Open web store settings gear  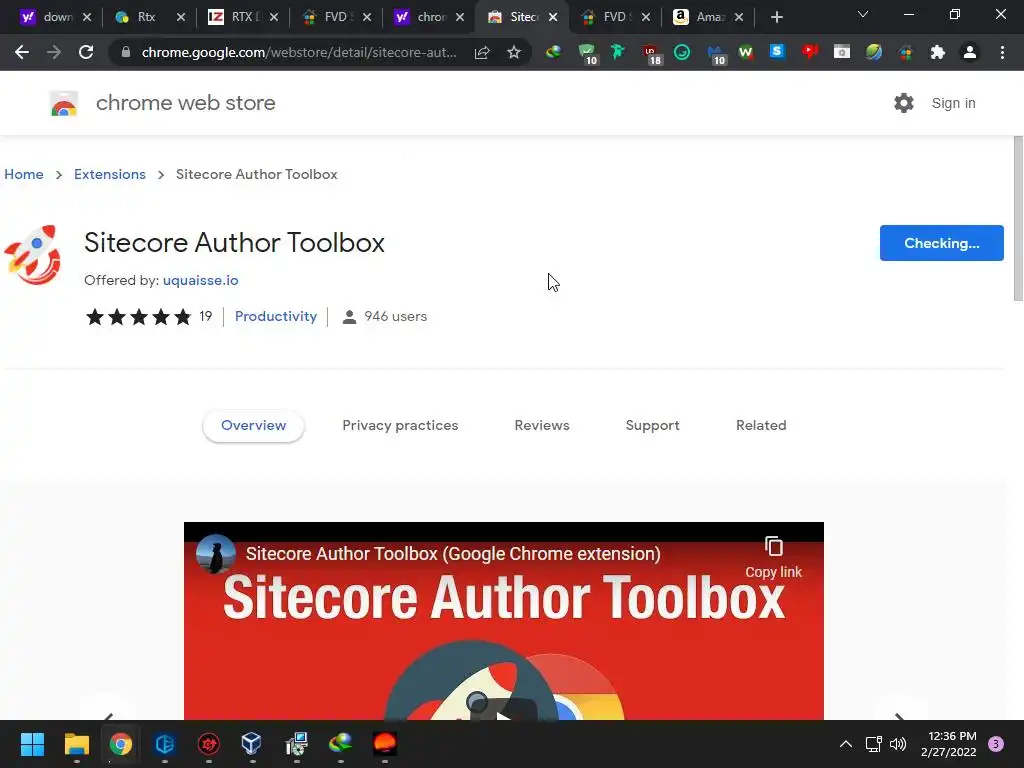coord(904,103)
